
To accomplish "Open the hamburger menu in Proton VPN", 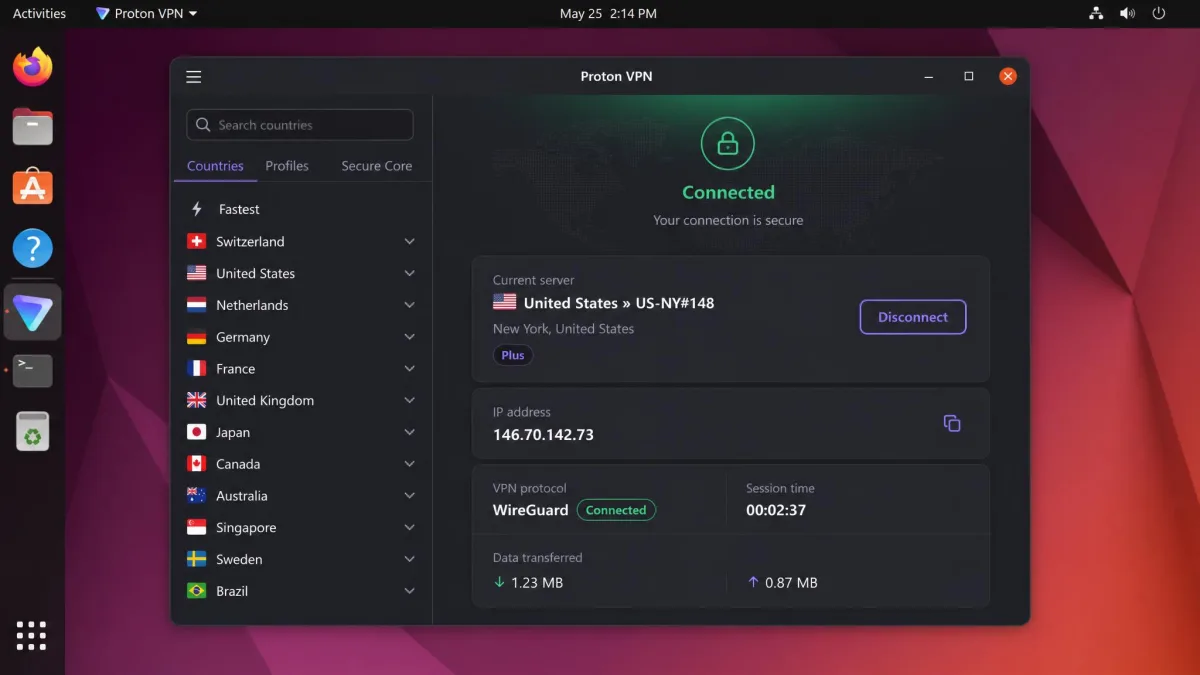I will click(194, 77).
